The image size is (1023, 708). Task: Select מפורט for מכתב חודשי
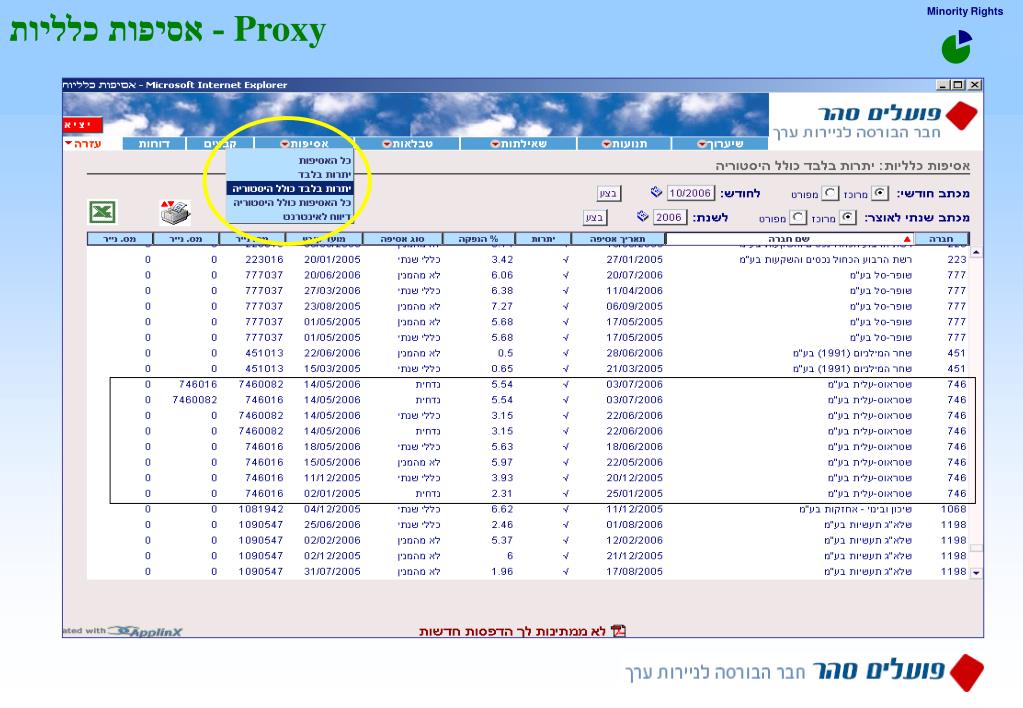(x=830, y=193)
